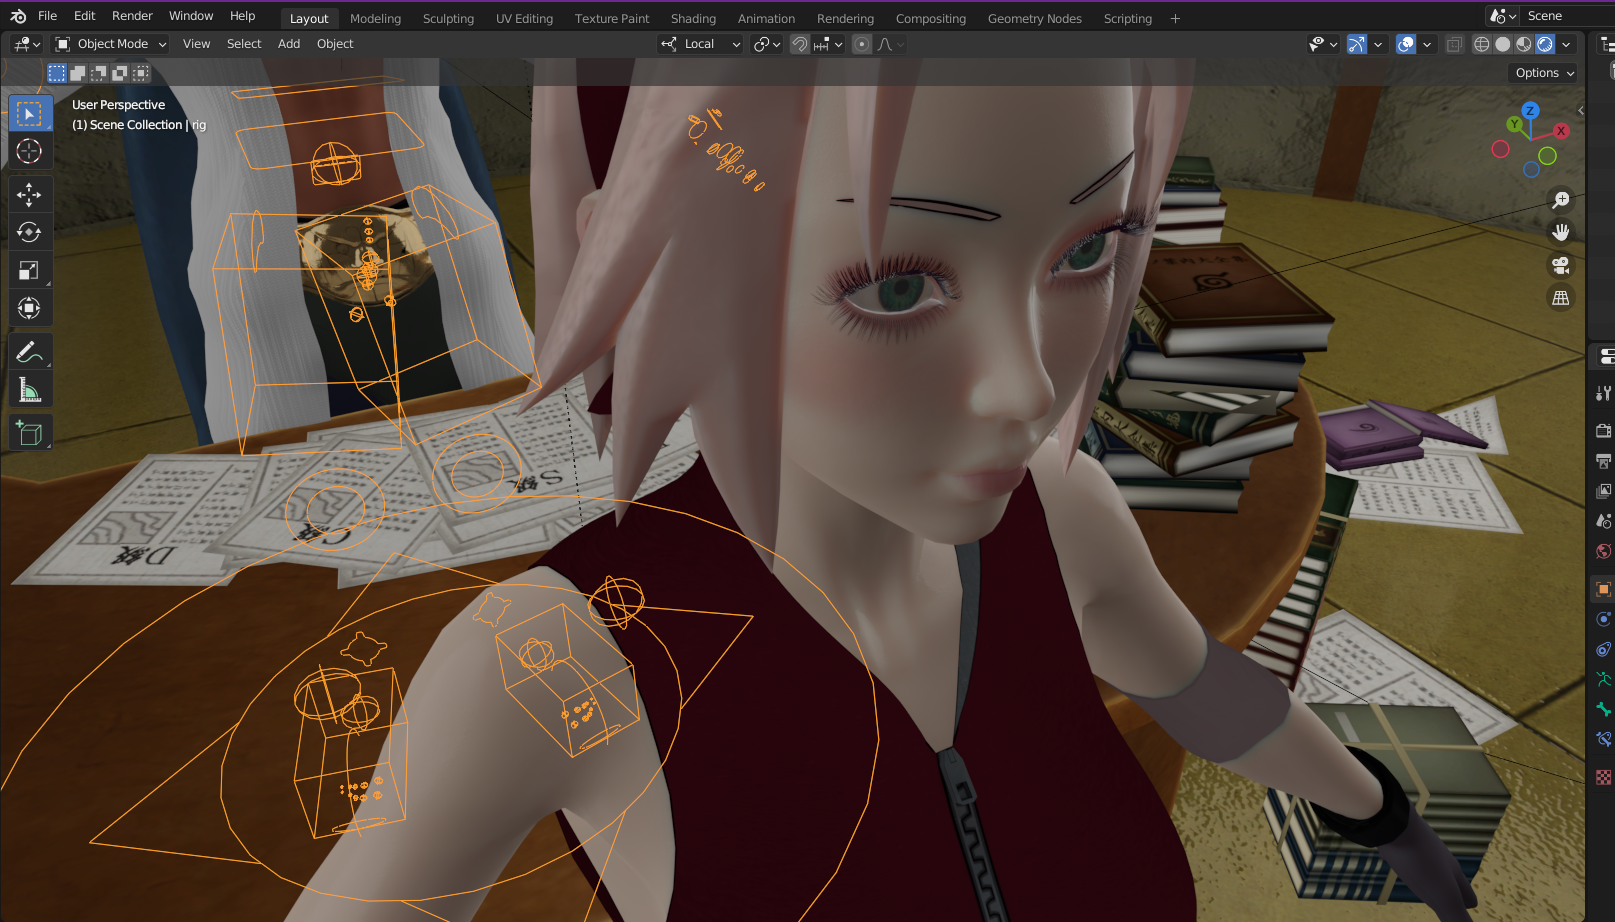Image resolution: width=1615 pixels, height=922 pixels.
Task: Toggle camera view with the camera icon
Action: coord(1560,265)
